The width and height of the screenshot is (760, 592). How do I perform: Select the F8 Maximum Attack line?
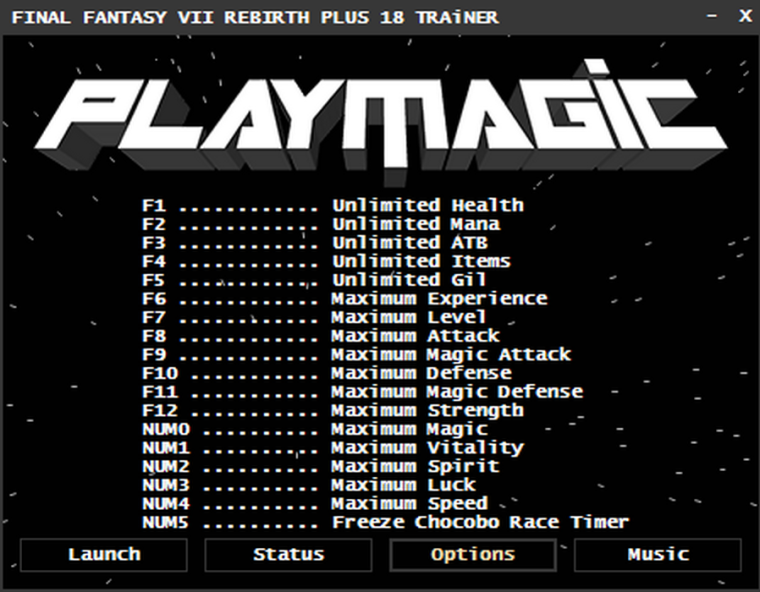click(x=321, y=336)
